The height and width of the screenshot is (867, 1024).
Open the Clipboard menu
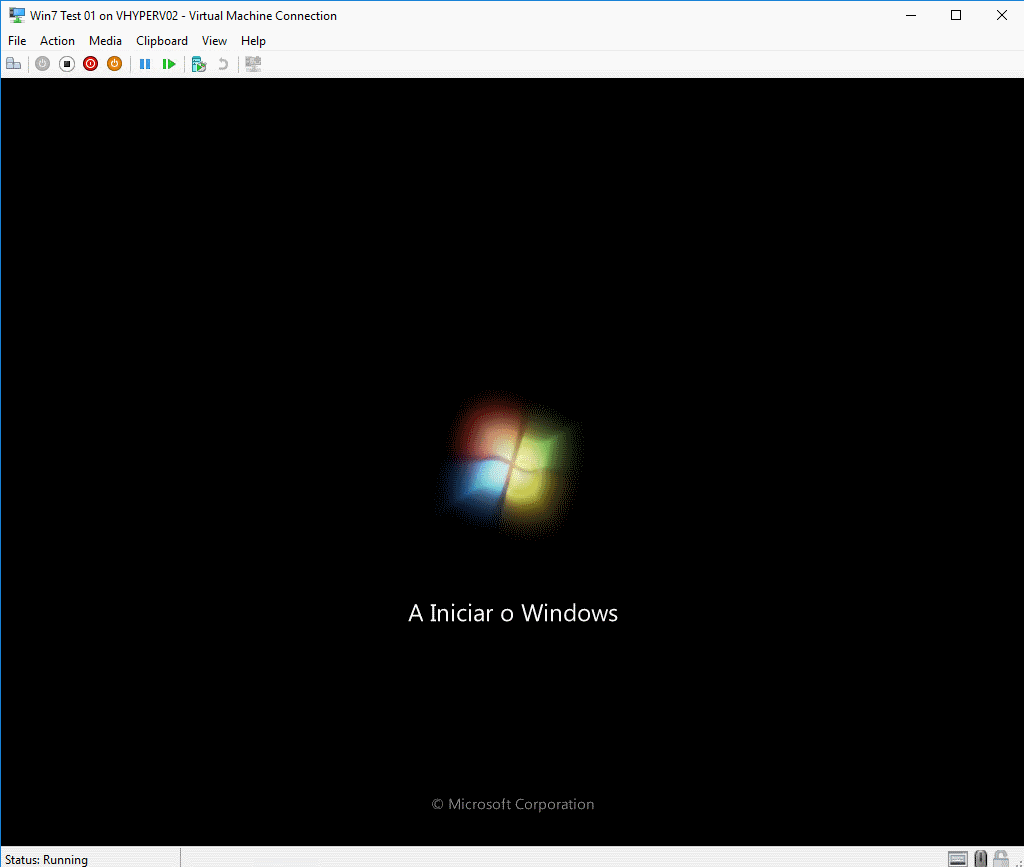[x=162, y=40]
